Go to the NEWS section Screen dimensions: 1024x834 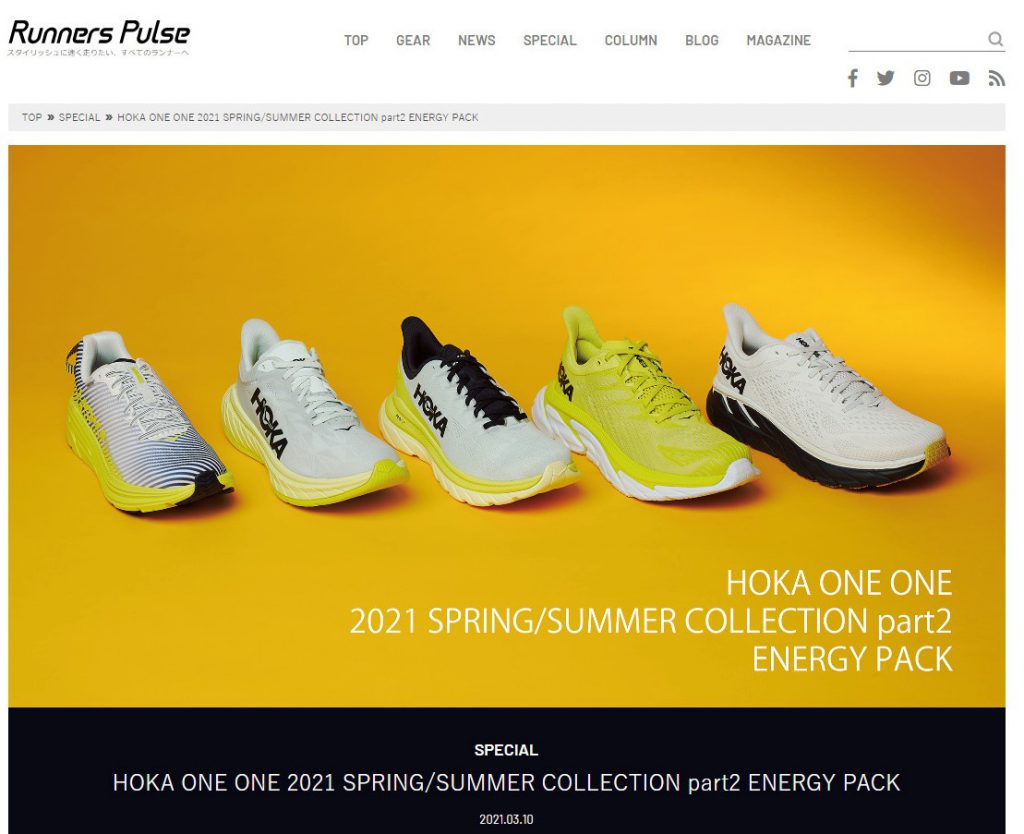pos(476,40)
